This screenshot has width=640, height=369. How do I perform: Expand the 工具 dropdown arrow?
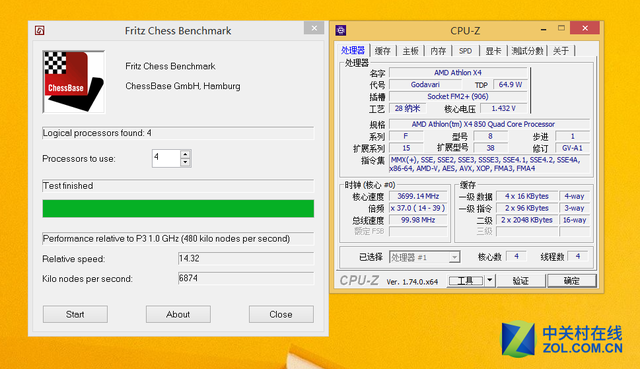pyautogui.click(x=489, y=281)
